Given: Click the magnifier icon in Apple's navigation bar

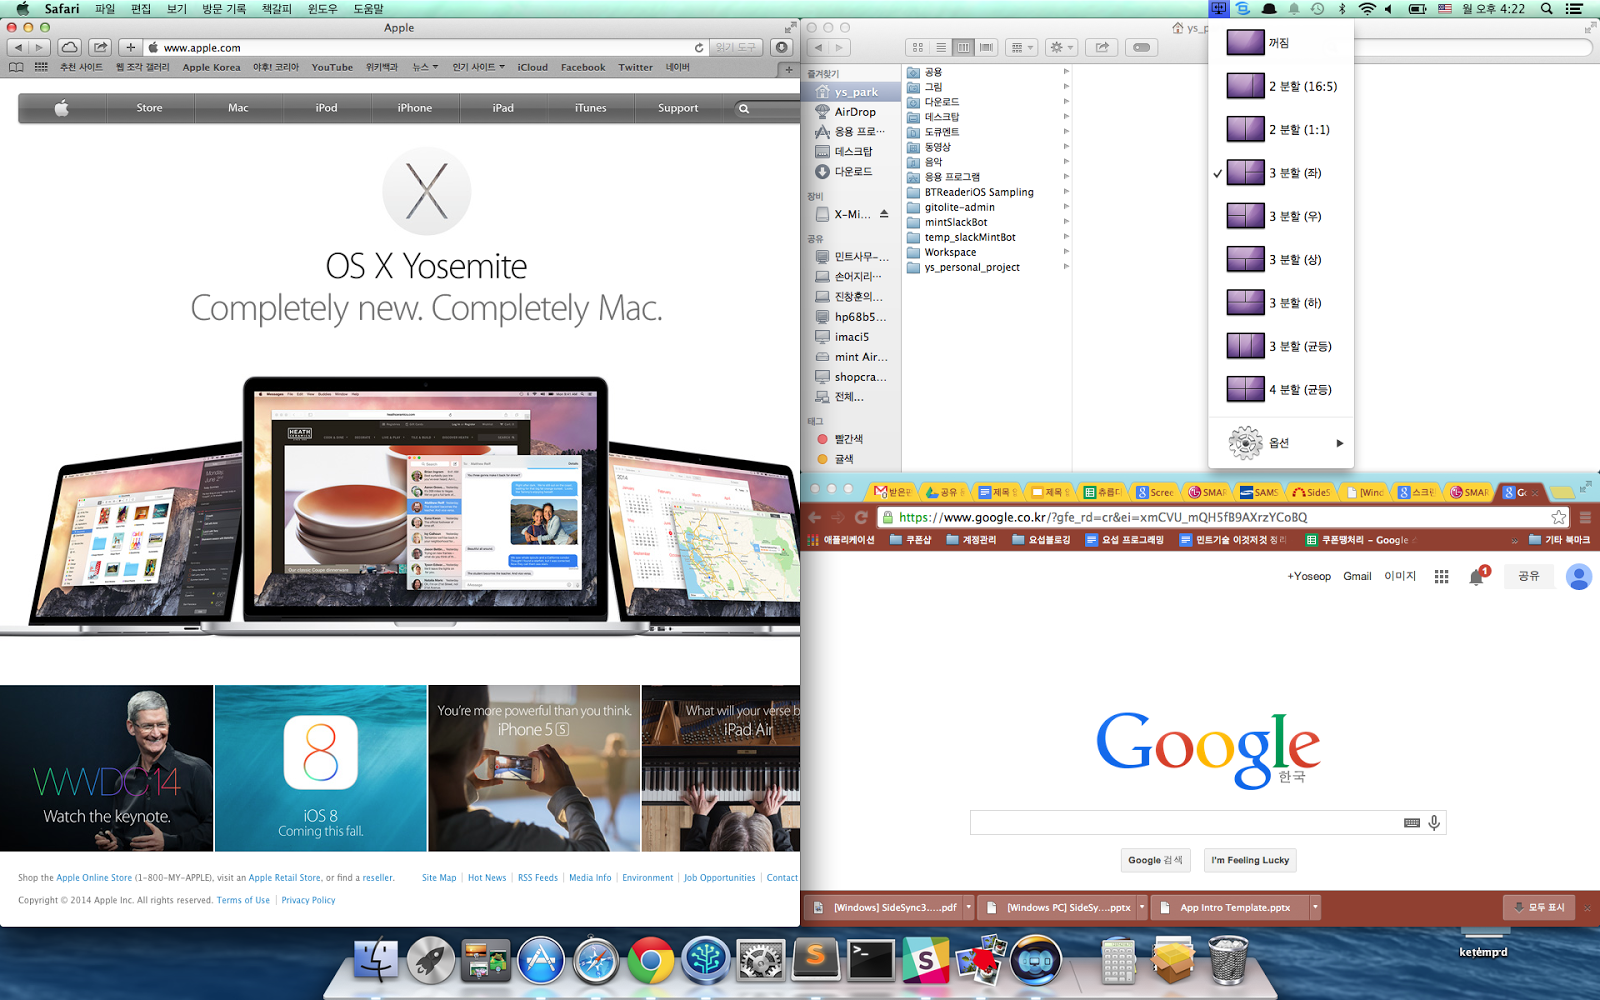Looking at the screenshot, I should 744,108.
